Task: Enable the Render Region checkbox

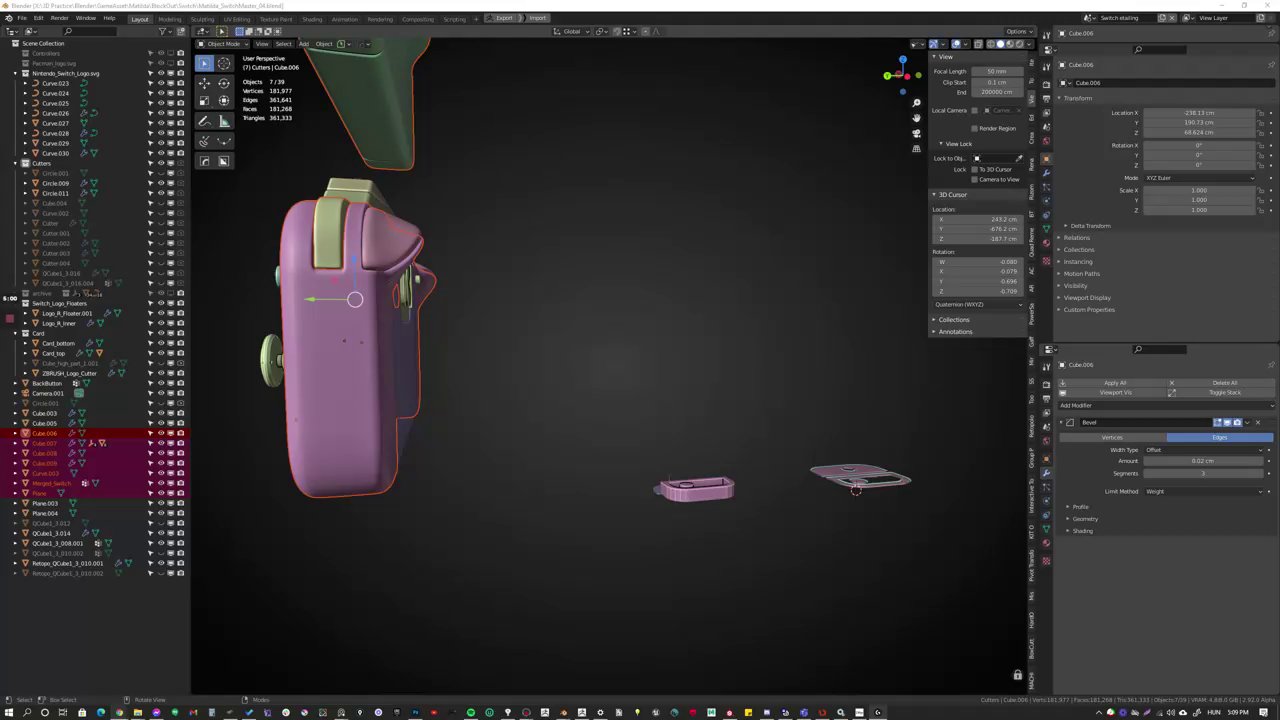Action: click(974, 128)
